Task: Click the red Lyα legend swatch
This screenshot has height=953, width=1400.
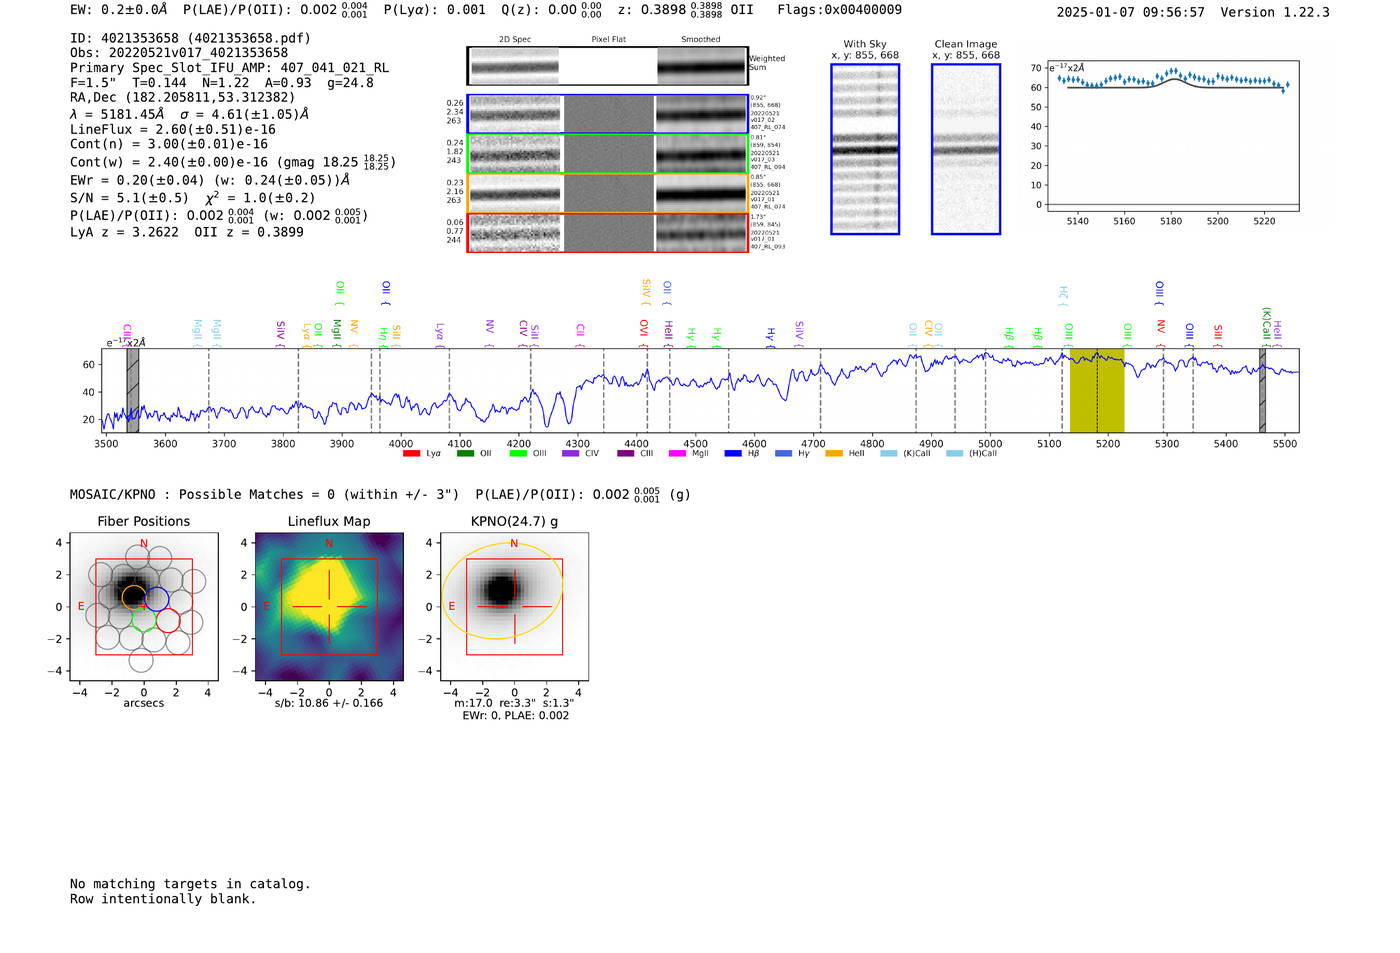Action: tap(411, 454)
